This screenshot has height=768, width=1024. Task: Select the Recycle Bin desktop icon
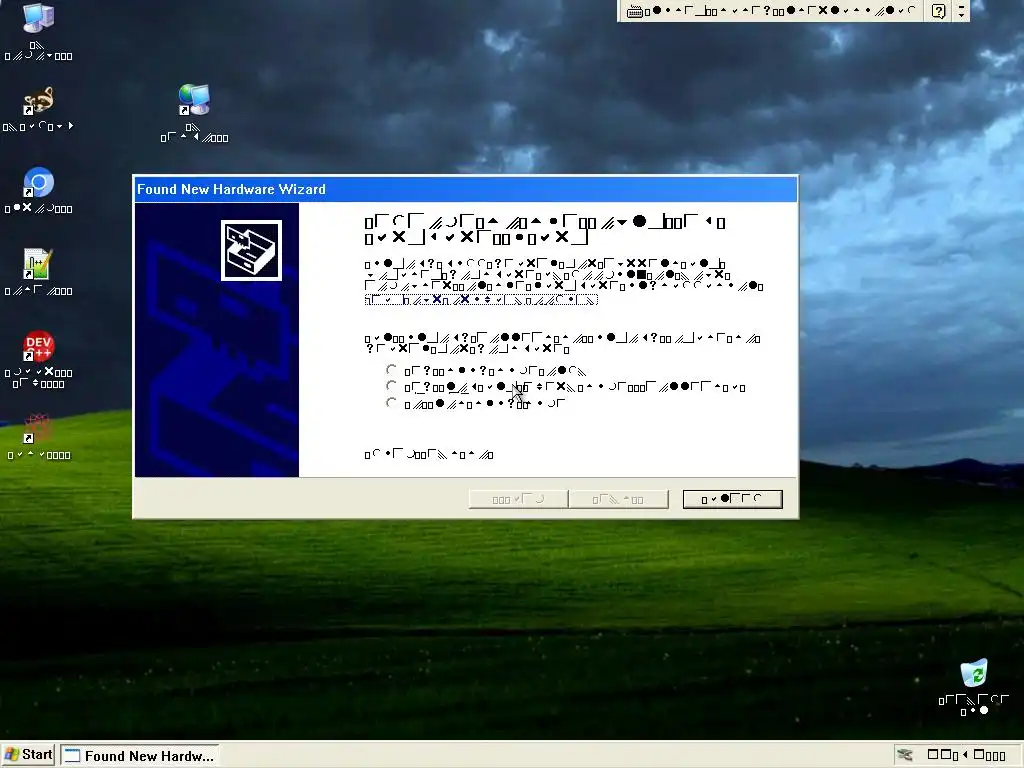[x=974, y=673]
